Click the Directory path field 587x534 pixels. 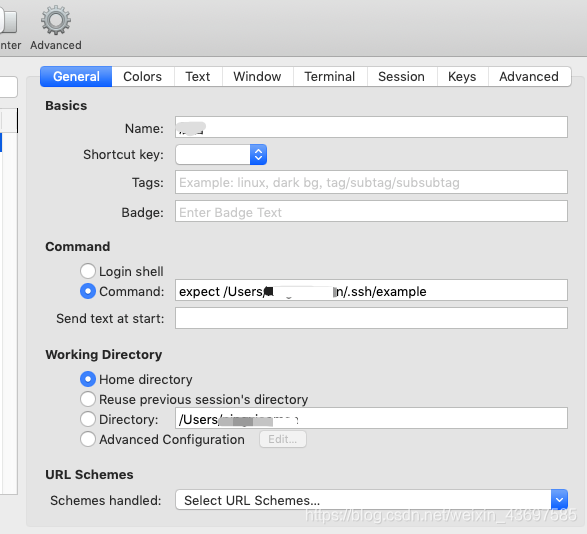(371, 418)
